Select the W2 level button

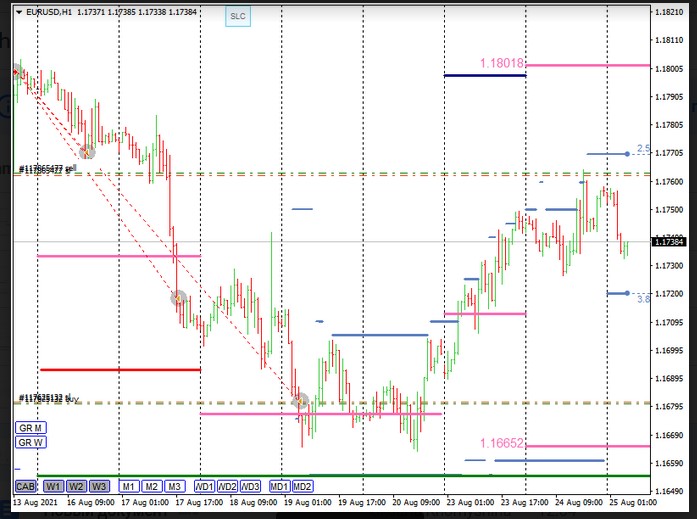click(x=77, y=486)
